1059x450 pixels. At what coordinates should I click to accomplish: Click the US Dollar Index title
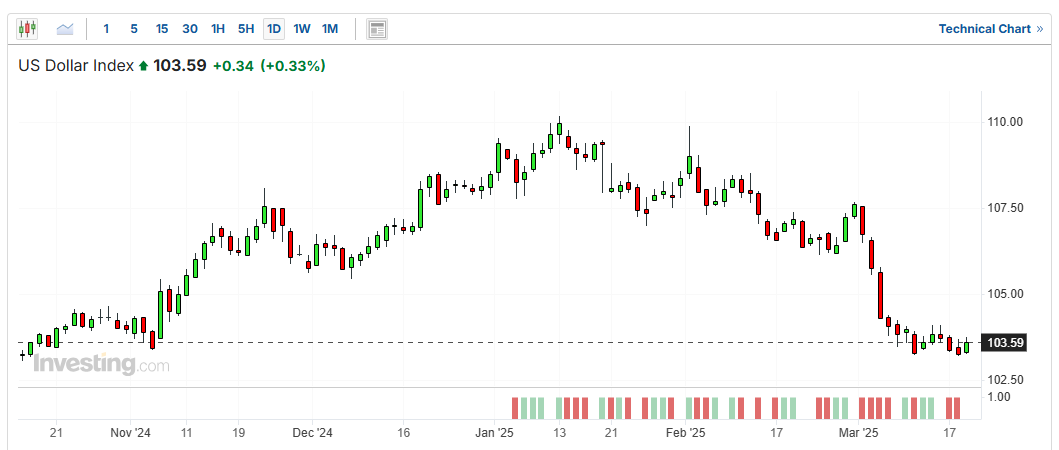(76, 66)
